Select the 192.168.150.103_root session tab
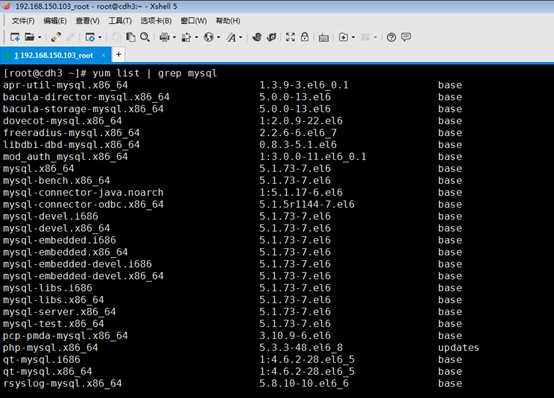The height and width of the screenshot is (398, 554). tap(56, 55)
